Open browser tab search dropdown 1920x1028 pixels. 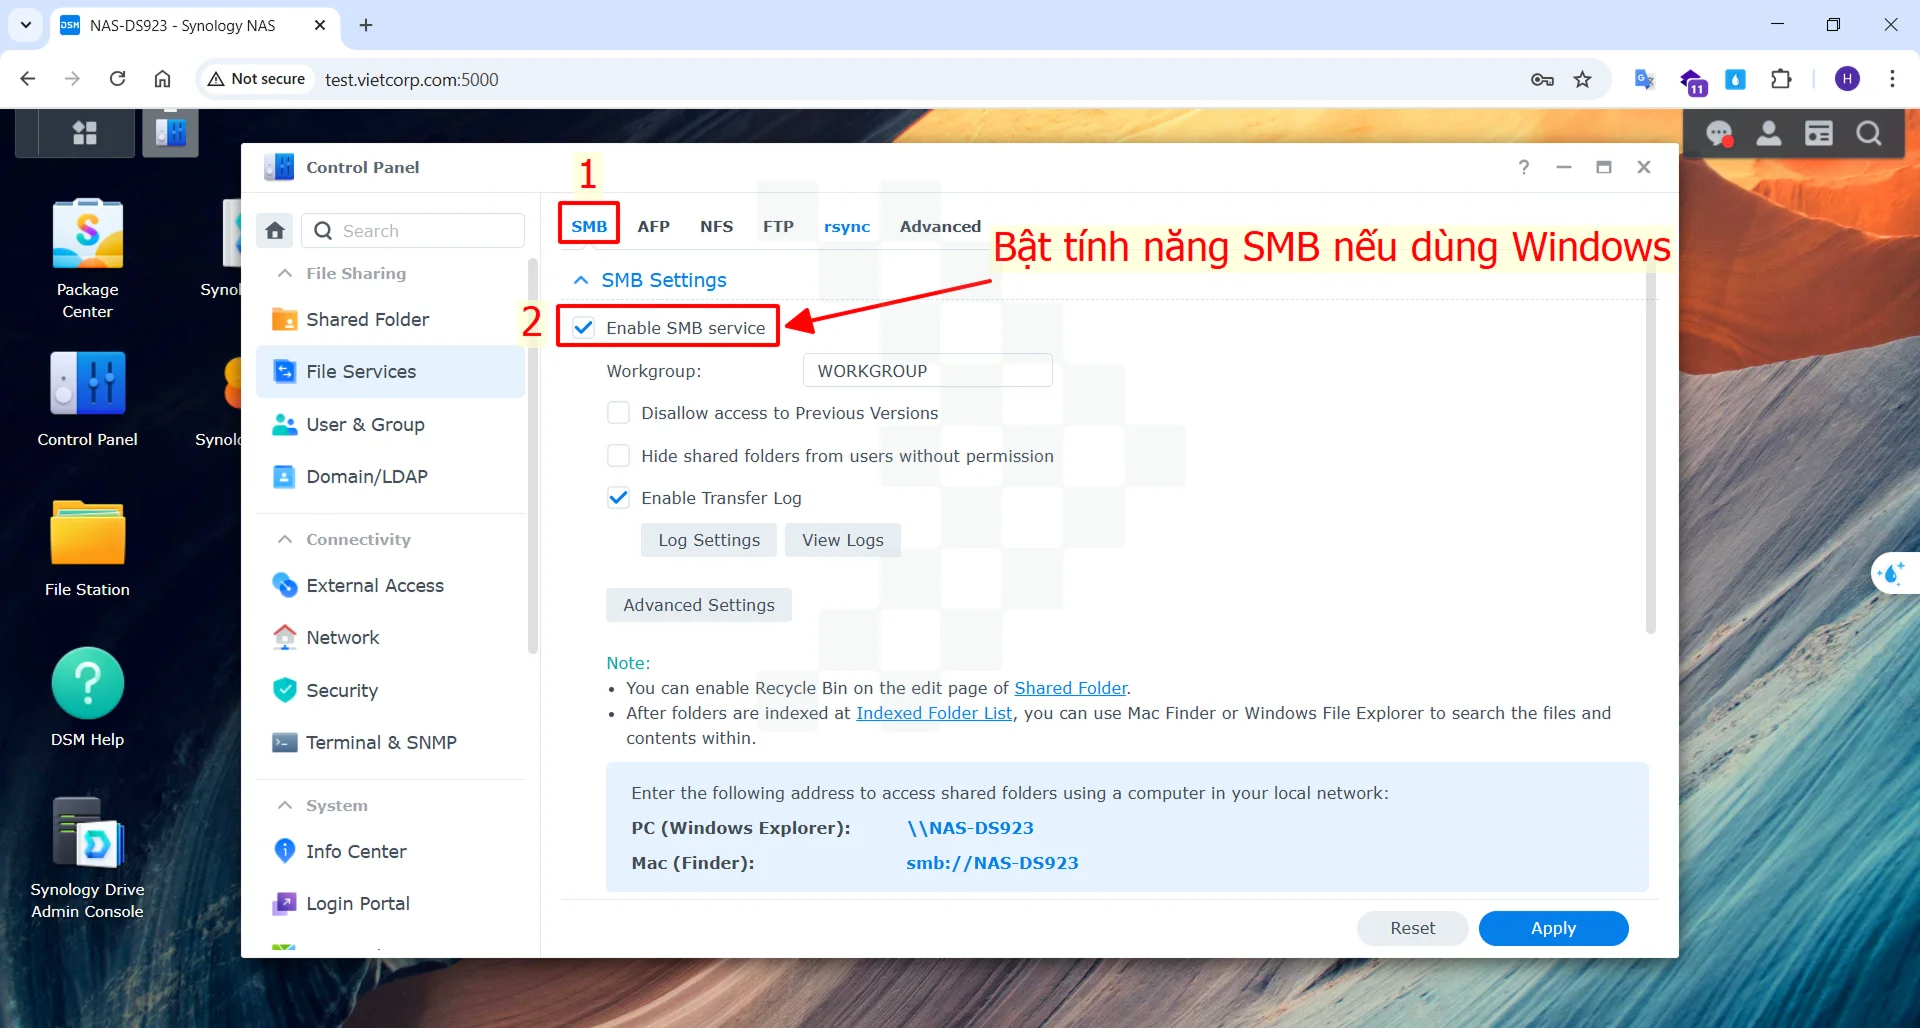tap(25, 25)
